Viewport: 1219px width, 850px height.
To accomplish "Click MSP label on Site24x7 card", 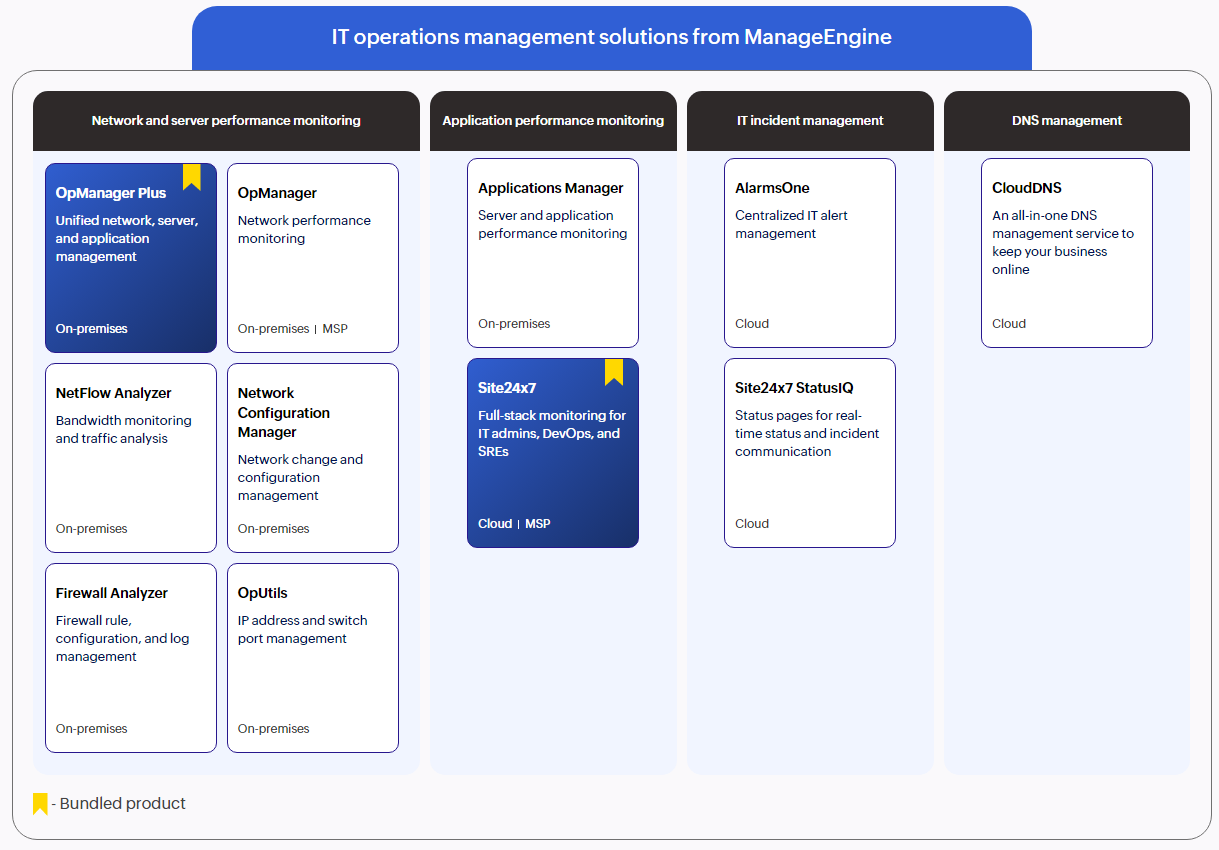I will tap(538, 524).
